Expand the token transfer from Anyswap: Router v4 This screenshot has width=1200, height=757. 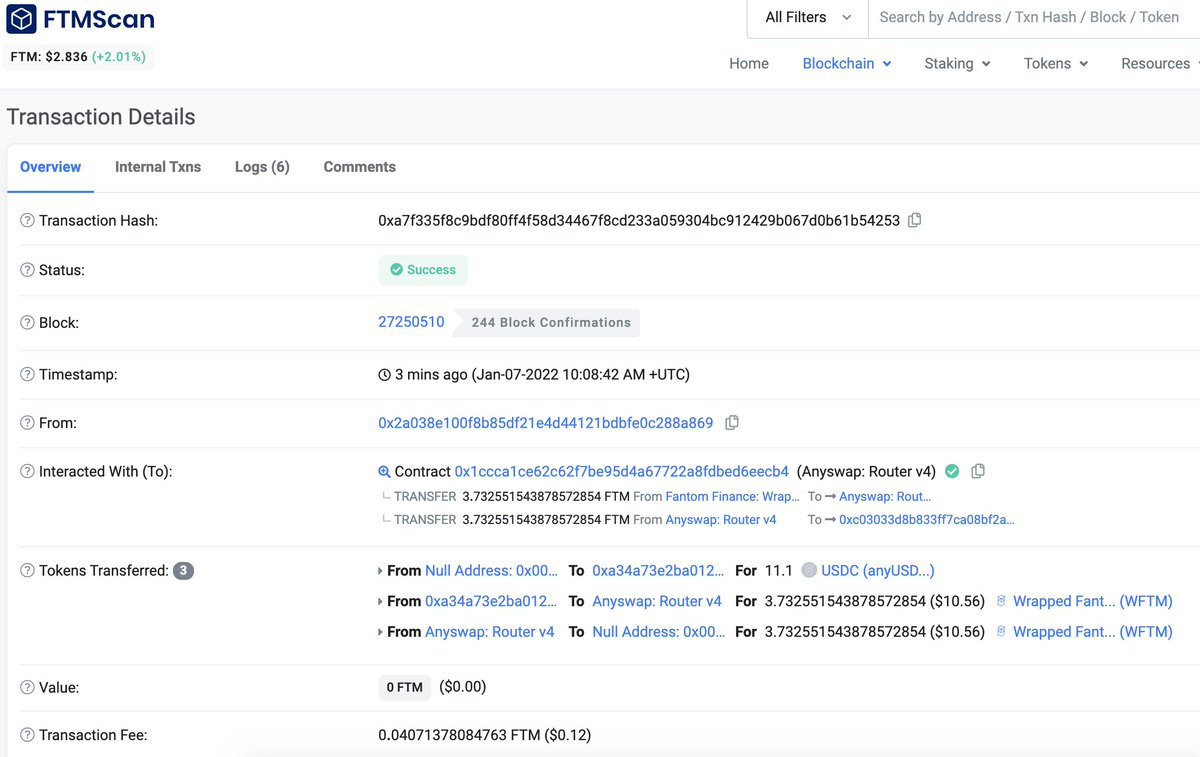(x=381, y=632)
